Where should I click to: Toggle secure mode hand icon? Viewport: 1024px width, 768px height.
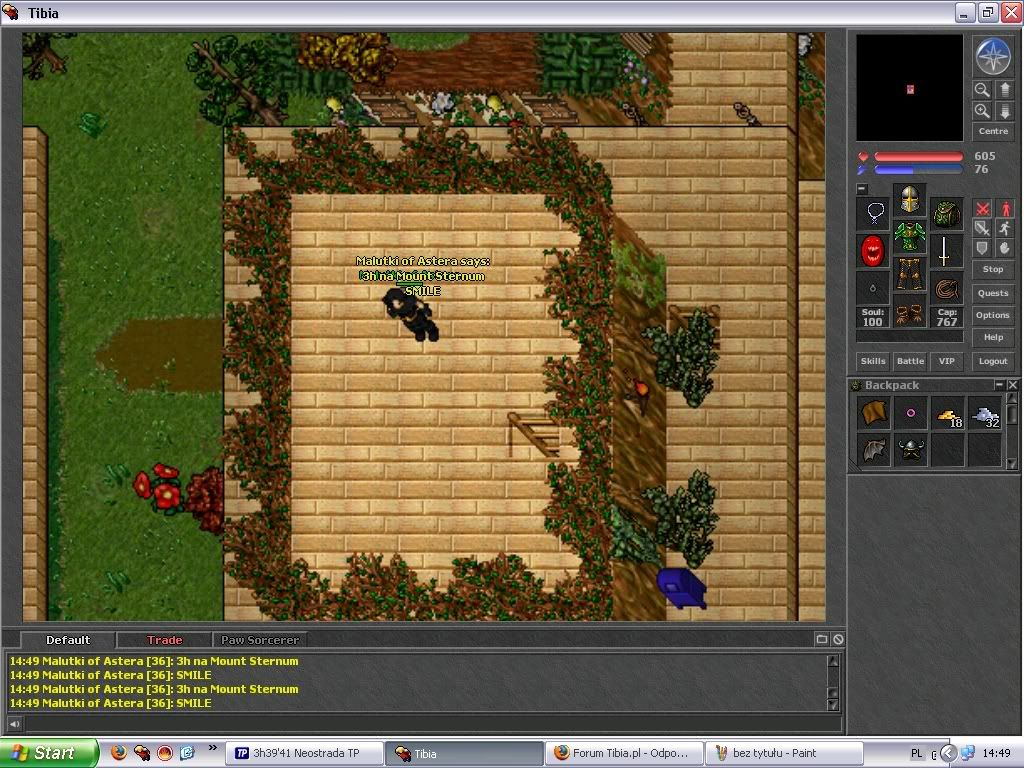(1005, 248)
